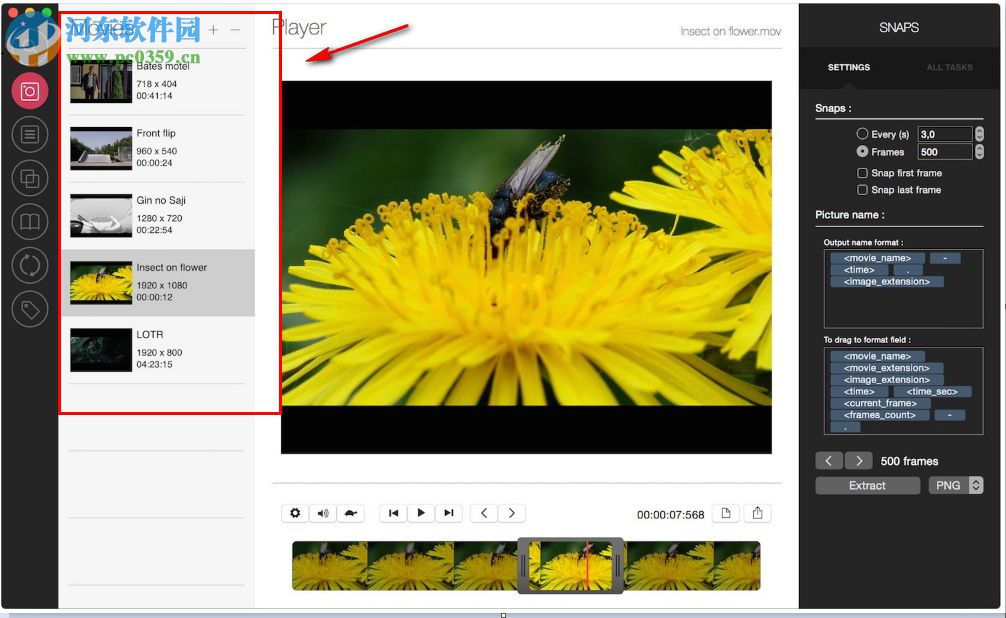Open the player settings gear icon
This screenshot has width=1006, height=618.
(x=294, y=512)
